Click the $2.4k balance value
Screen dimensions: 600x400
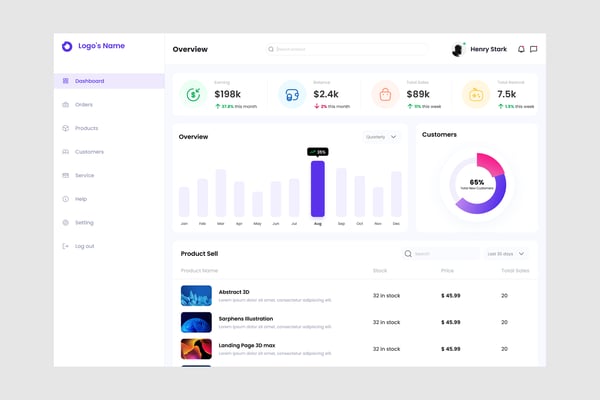pyautogui.click(x=326, y=94)
